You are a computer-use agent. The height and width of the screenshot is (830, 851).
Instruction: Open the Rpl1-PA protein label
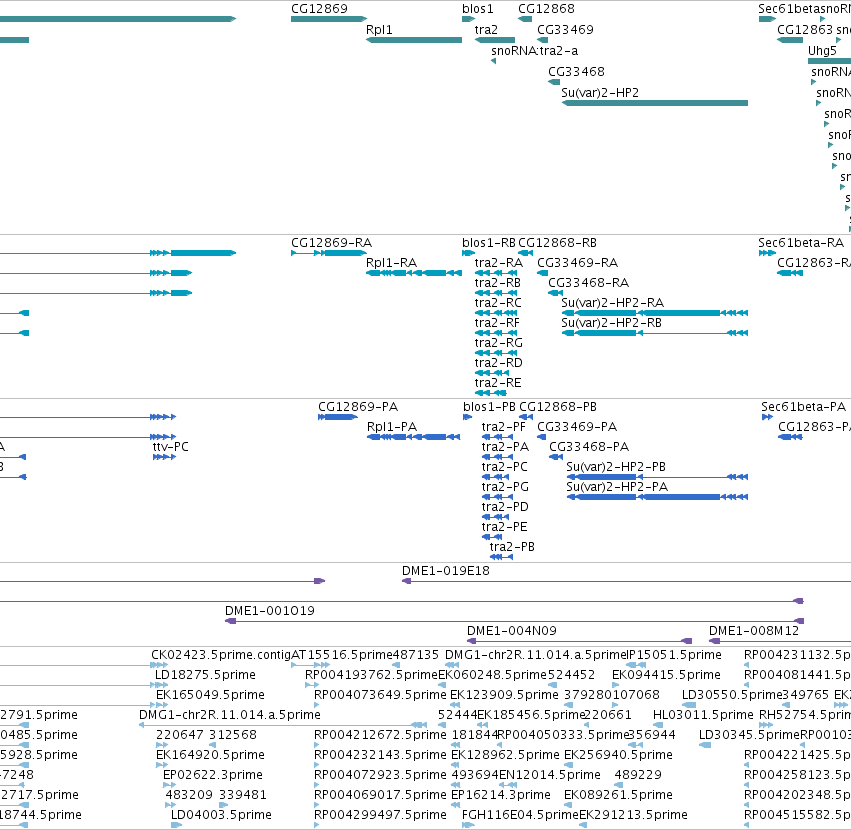(392, 427)
